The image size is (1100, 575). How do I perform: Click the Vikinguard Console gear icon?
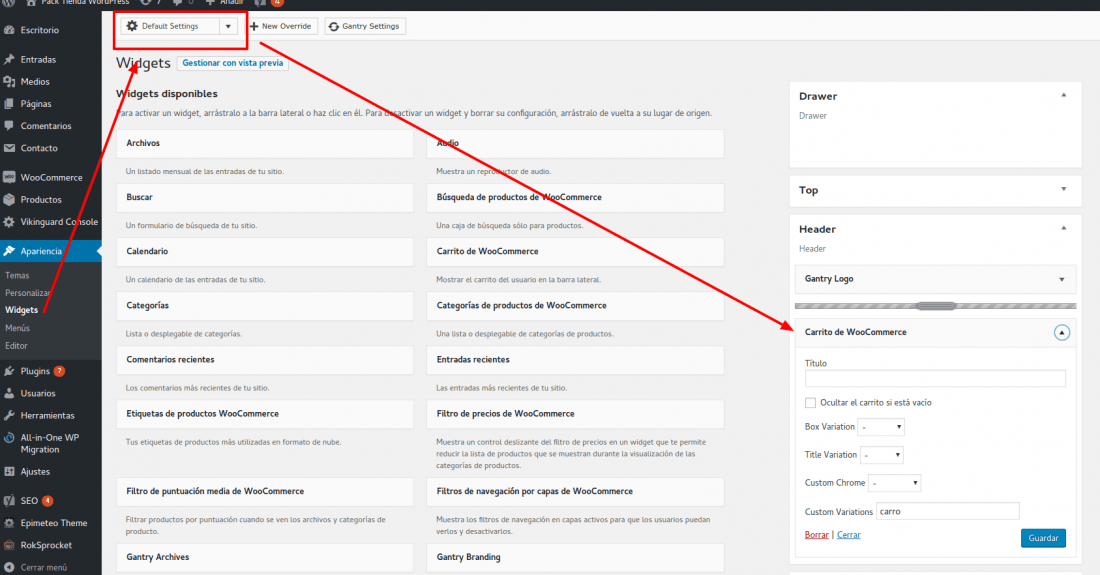pos(9,222)
